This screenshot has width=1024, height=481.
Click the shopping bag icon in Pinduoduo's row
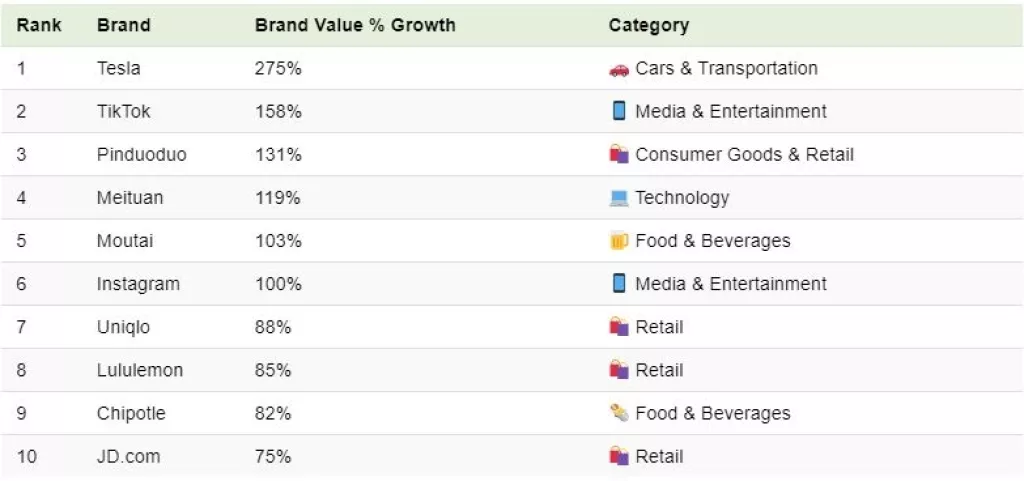(619, 155)
